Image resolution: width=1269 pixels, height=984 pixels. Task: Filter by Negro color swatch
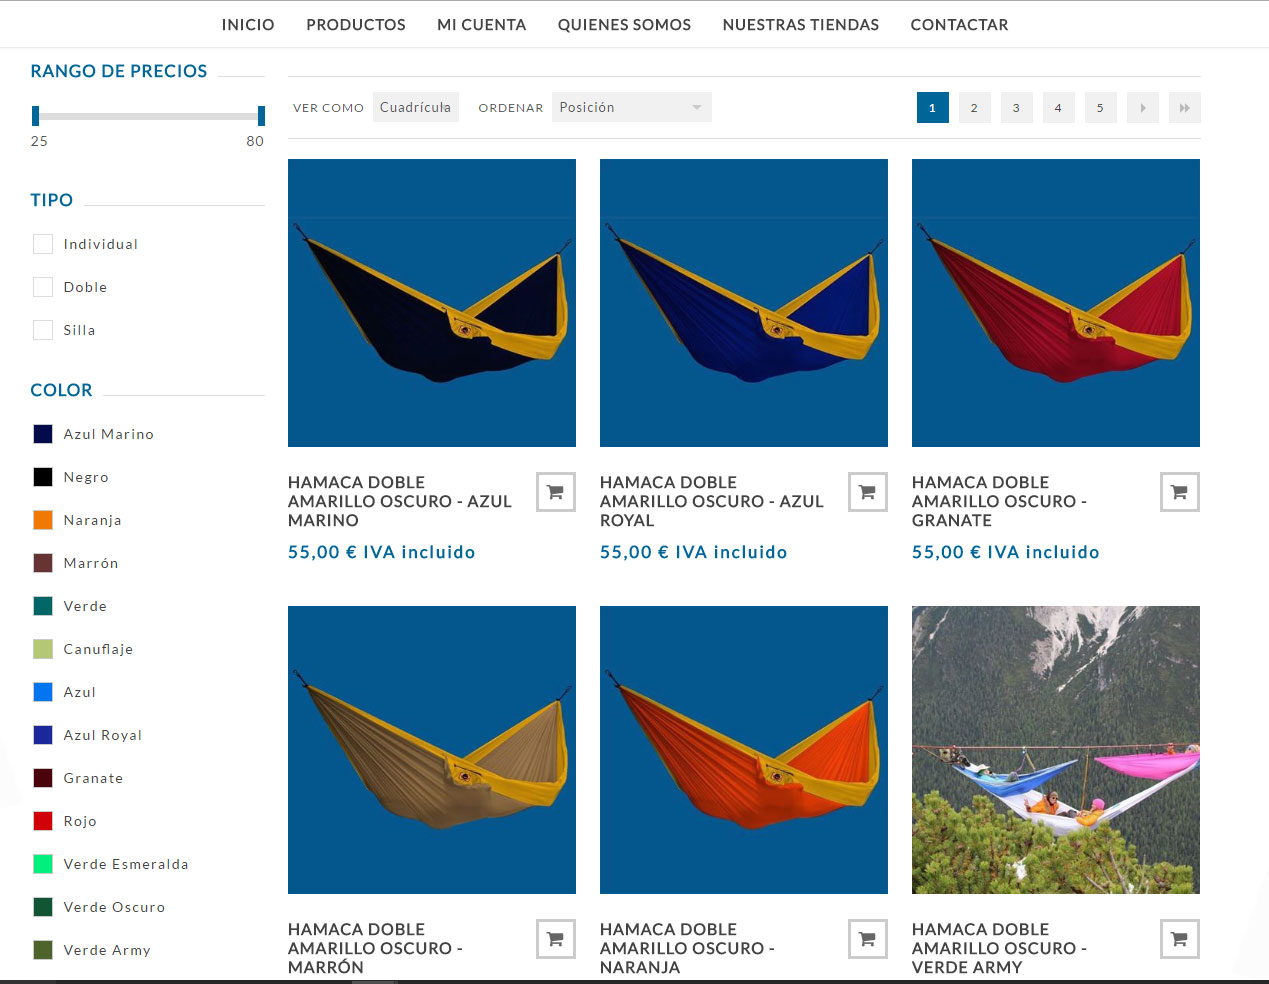tap(43, 477)
